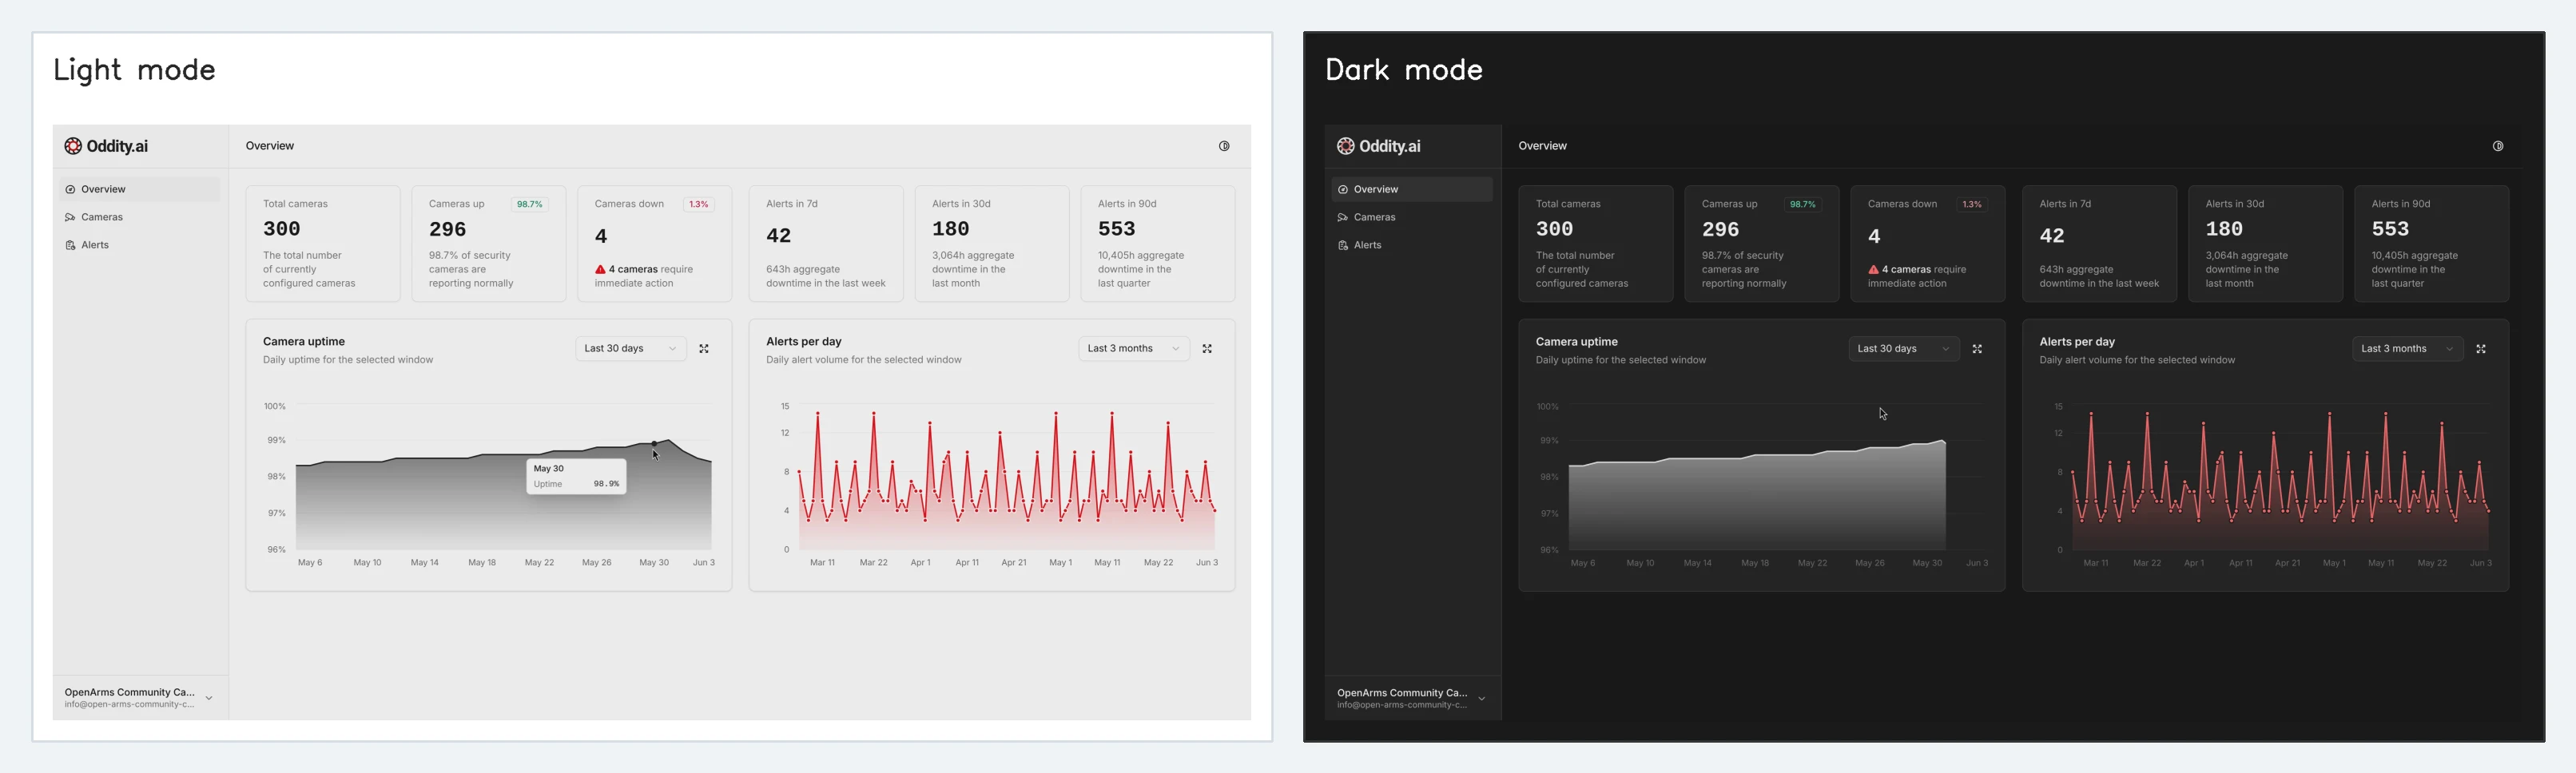Toggle theme icon in dark mode header
The height and width of the screenshot is (773, 2576).
(2498, 146)
